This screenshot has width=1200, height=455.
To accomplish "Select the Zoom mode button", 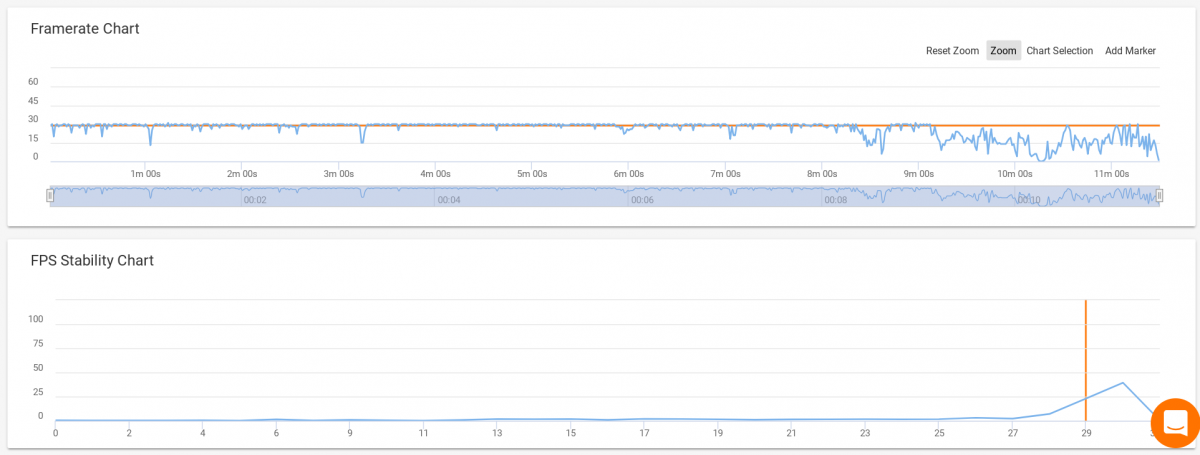I will point(1003,51).
